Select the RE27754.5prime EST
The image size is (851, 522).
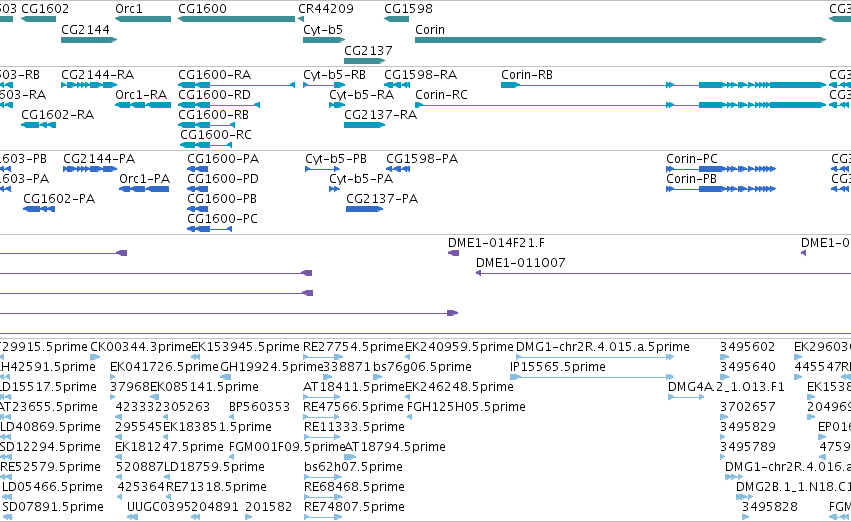(322, 357)
